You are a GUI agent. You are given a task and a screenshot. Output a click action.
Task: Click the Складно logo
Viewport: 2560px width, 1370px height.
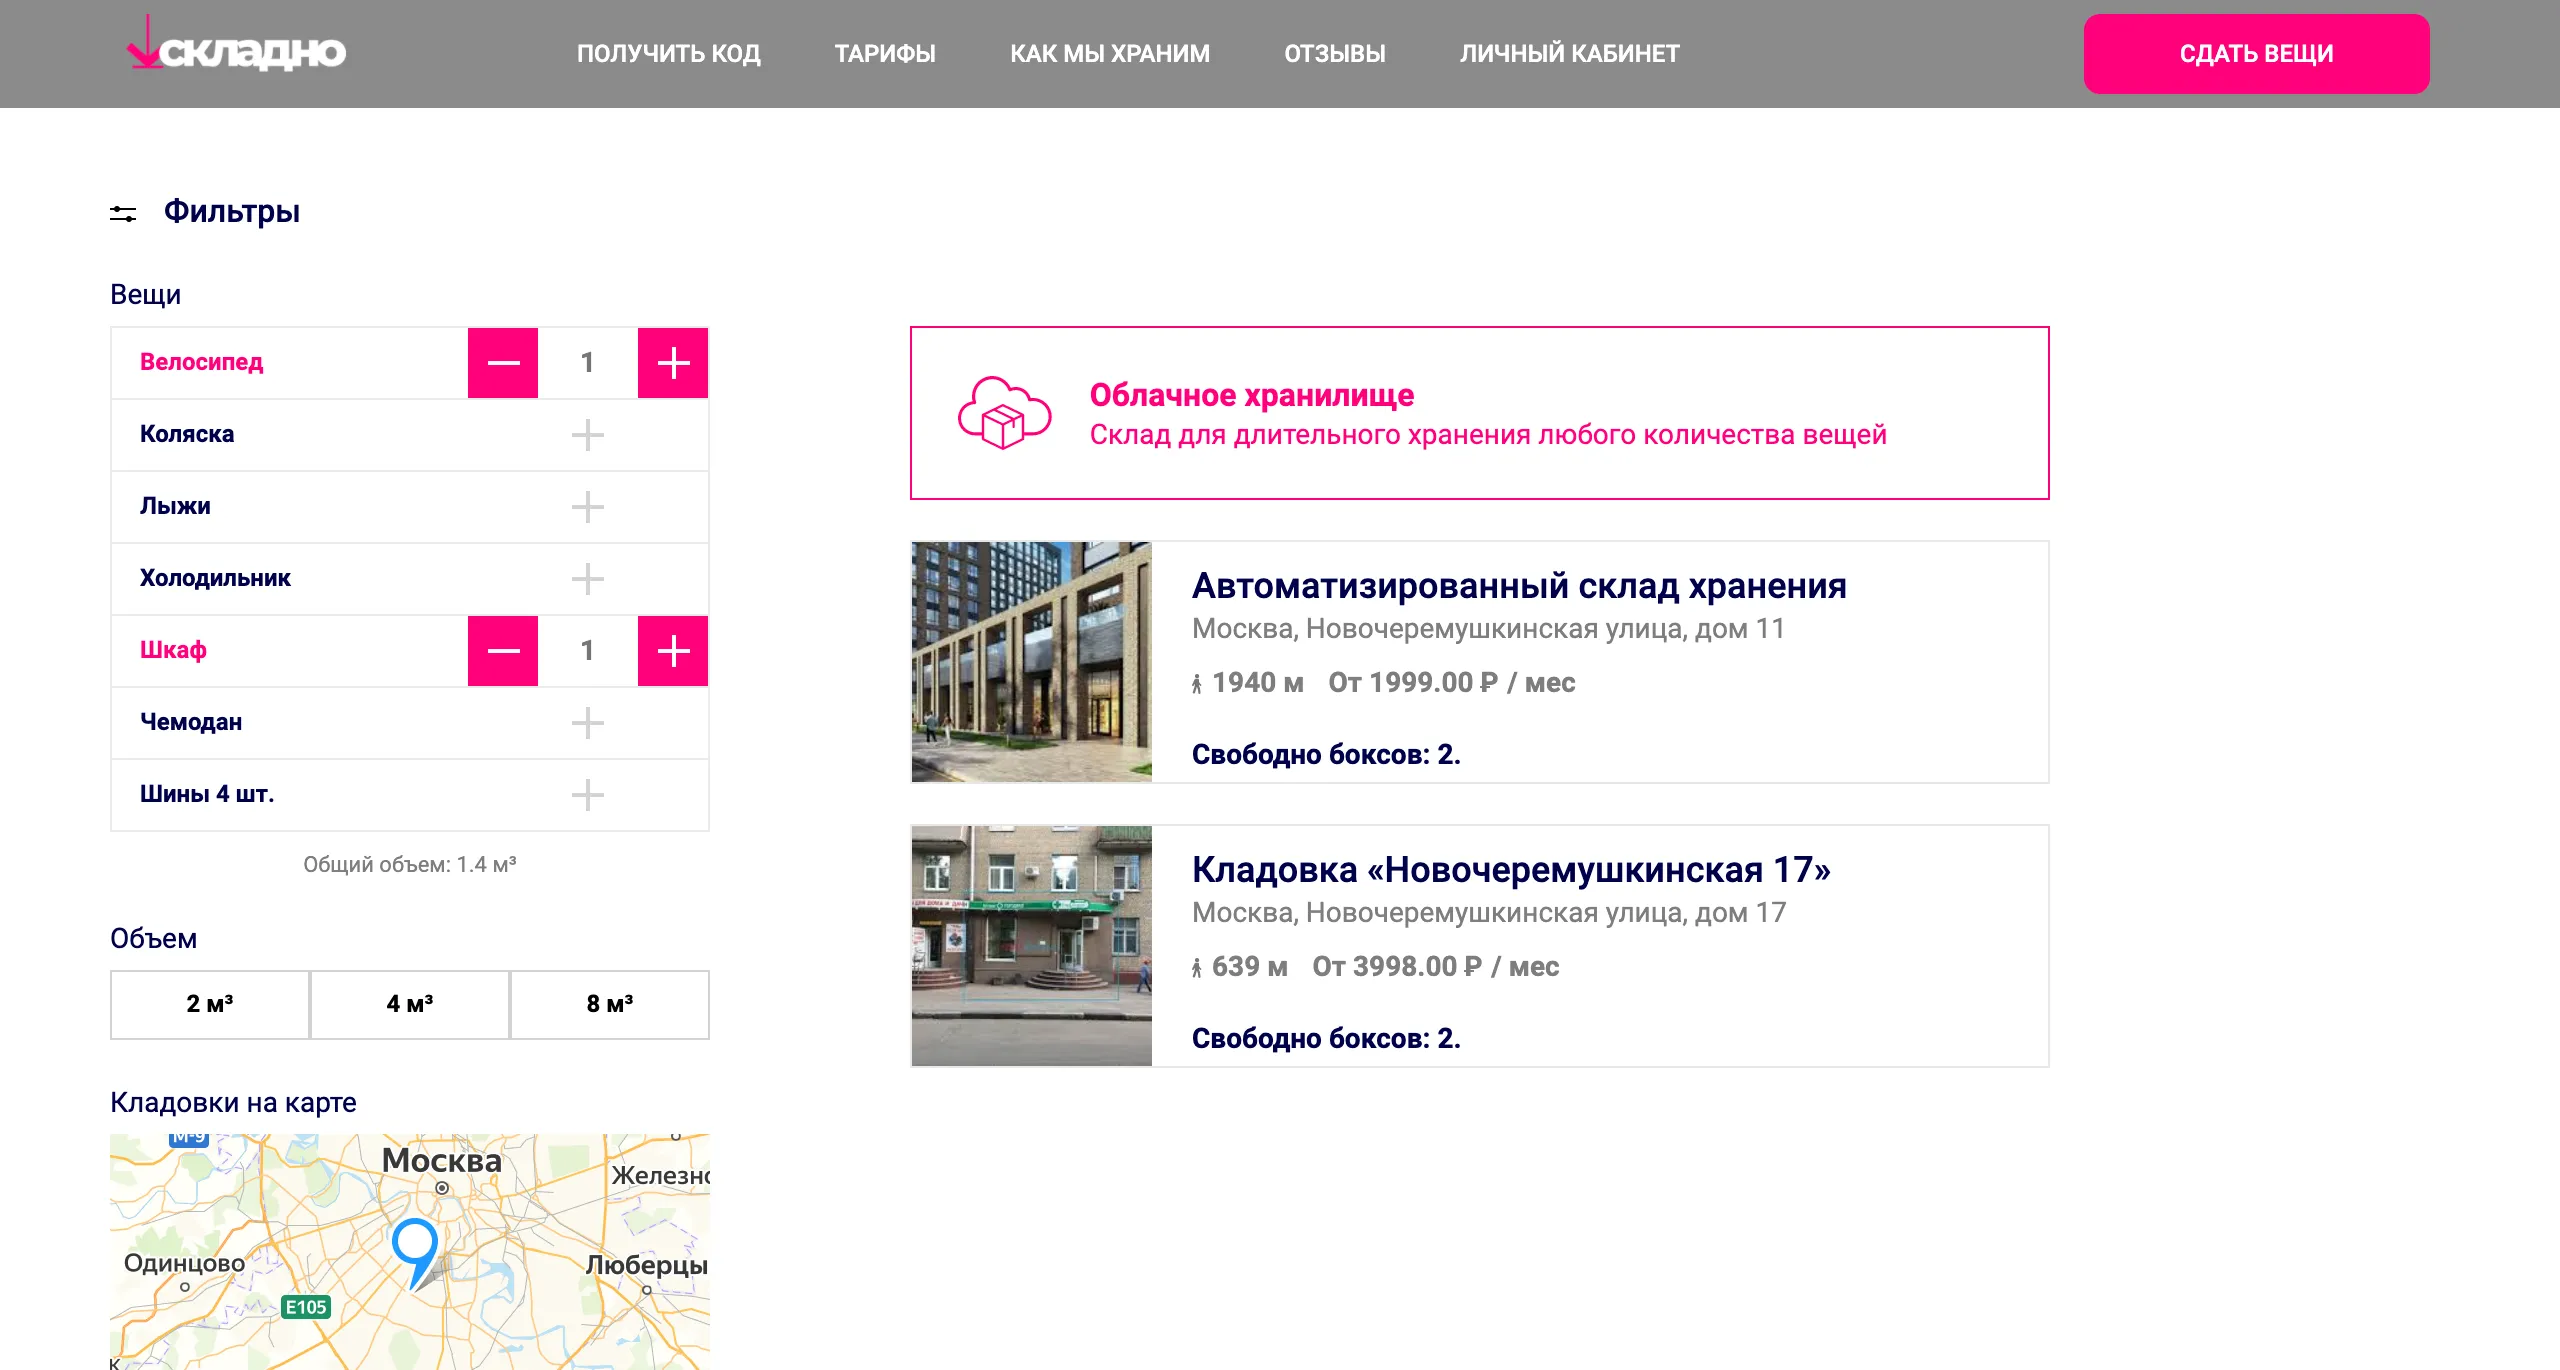coord(238,50)
